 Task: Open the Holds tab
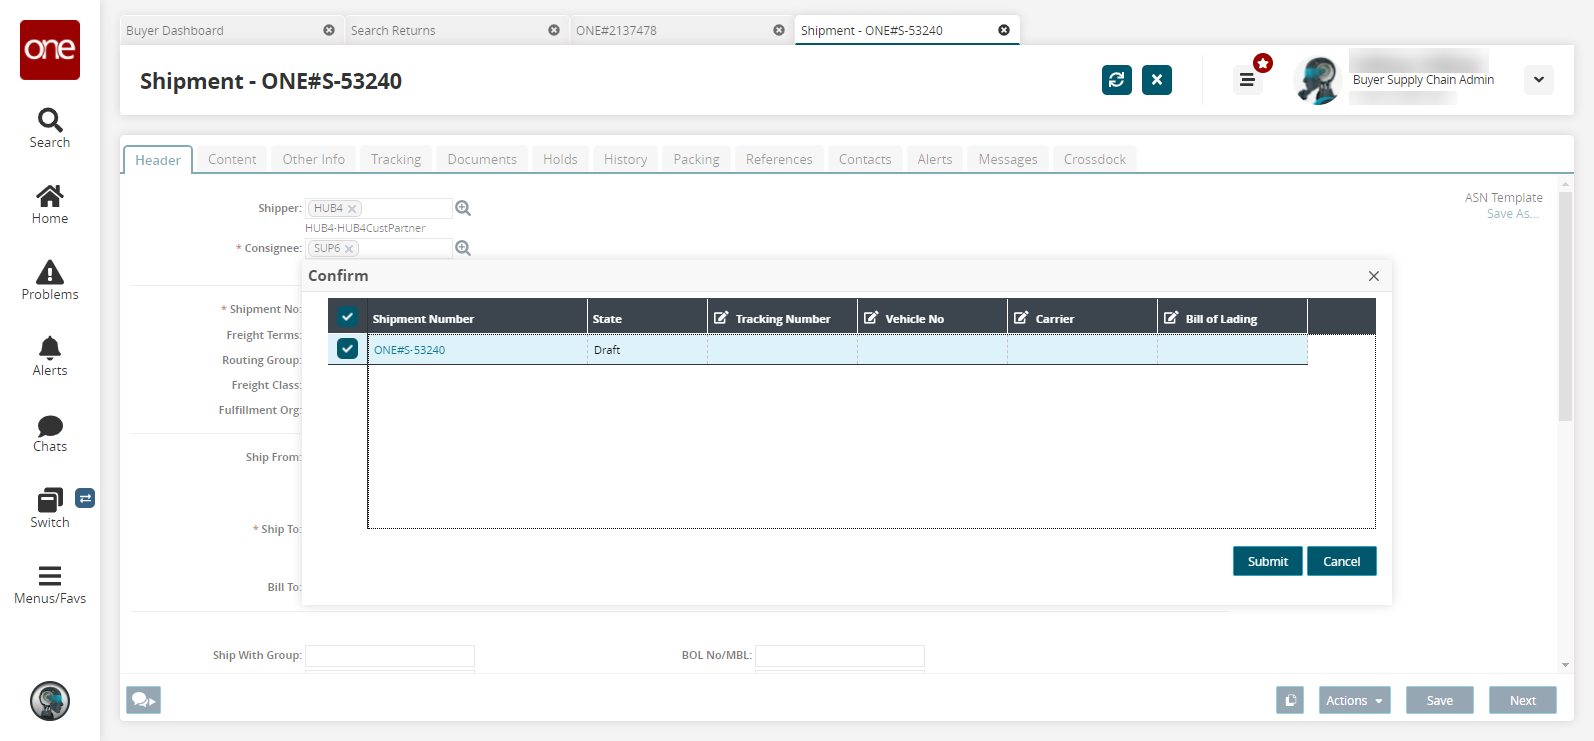point(560,159)
